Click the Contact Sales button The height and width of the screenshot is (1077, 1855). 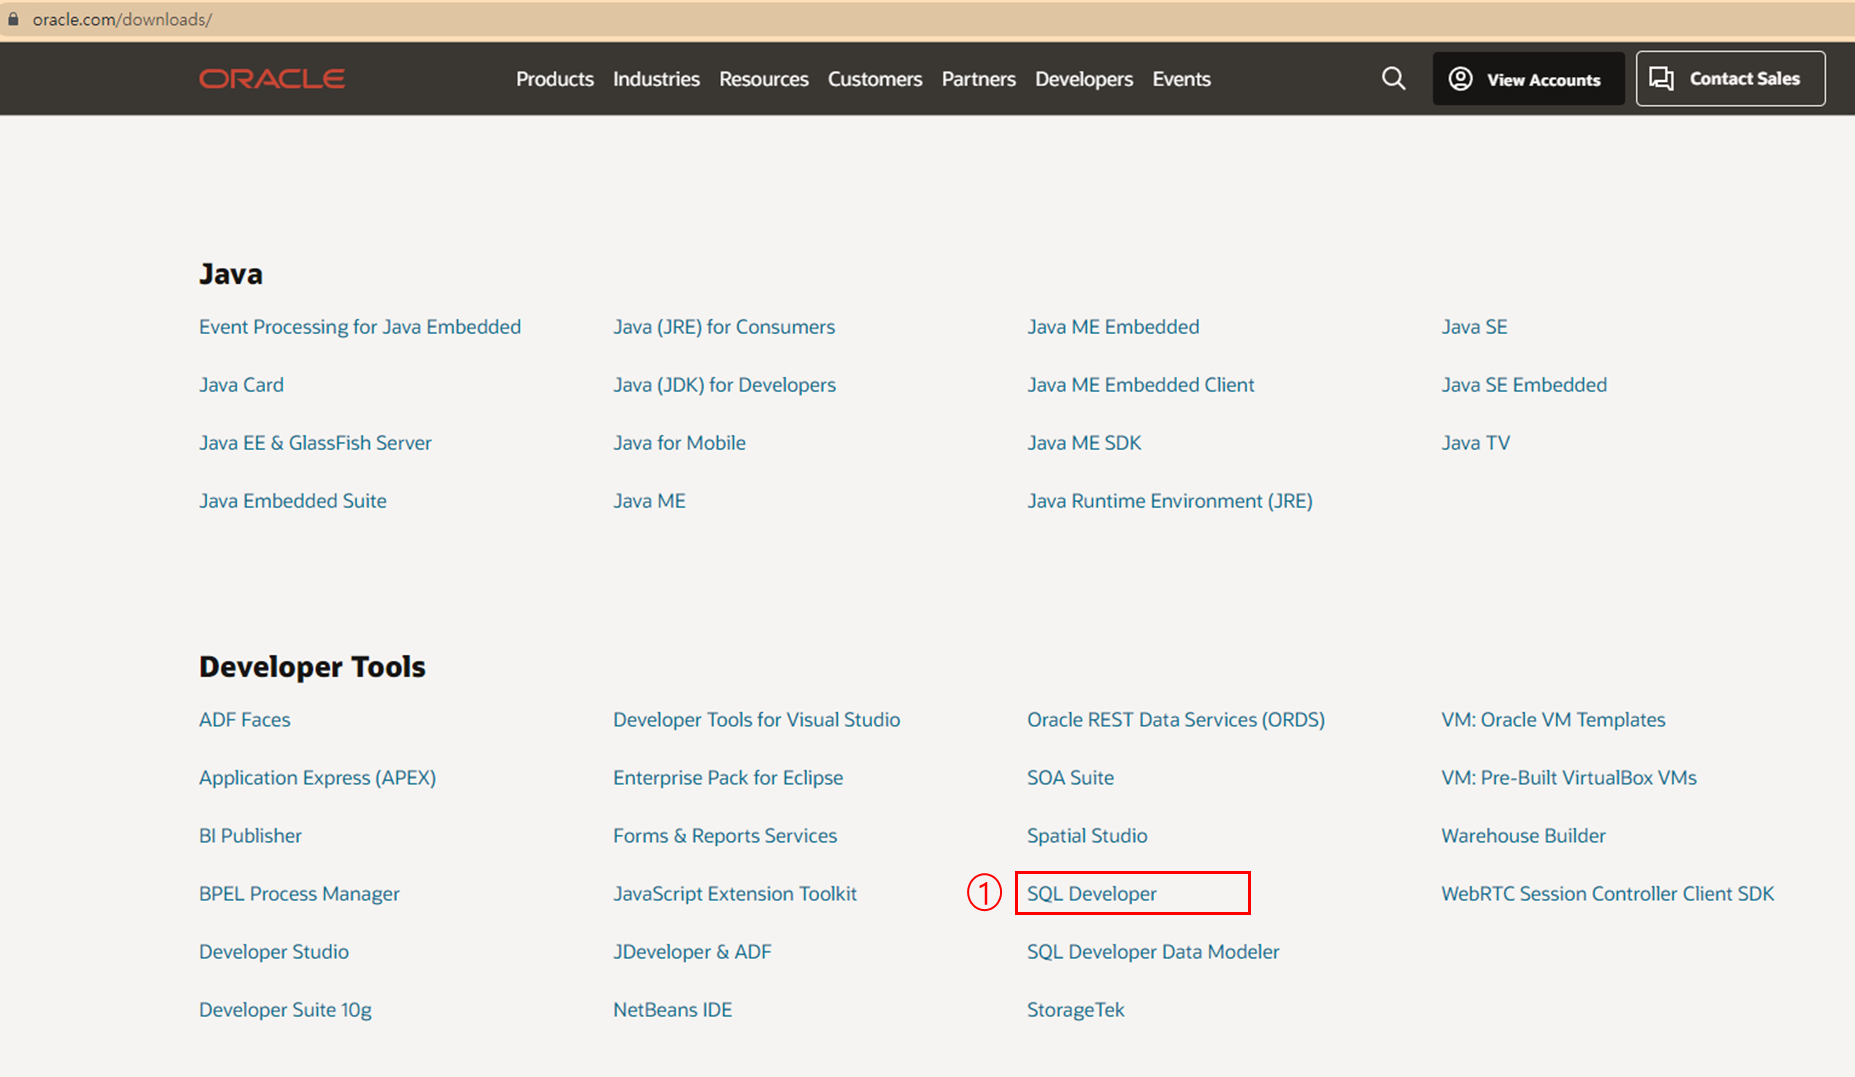[x=1730, y=78]
